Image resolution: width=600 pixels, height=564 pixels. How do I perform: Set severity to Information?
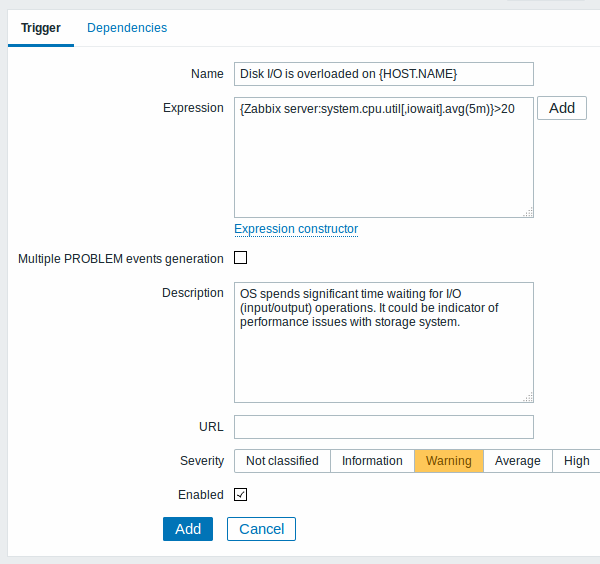point(372,461)
